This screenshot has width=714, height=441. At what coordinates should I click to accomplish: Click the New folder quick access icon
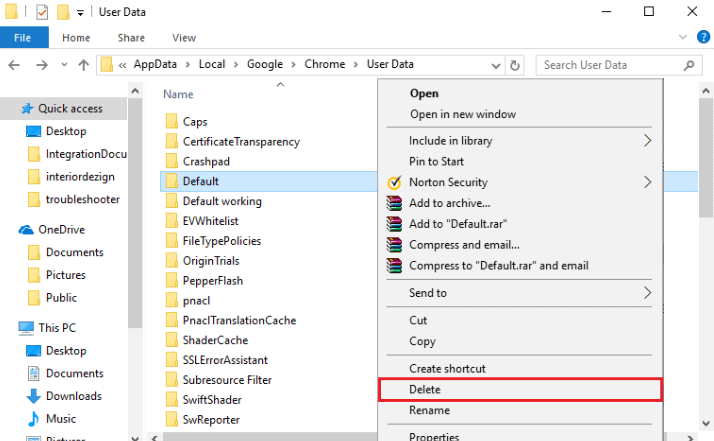tap(63, 12)
